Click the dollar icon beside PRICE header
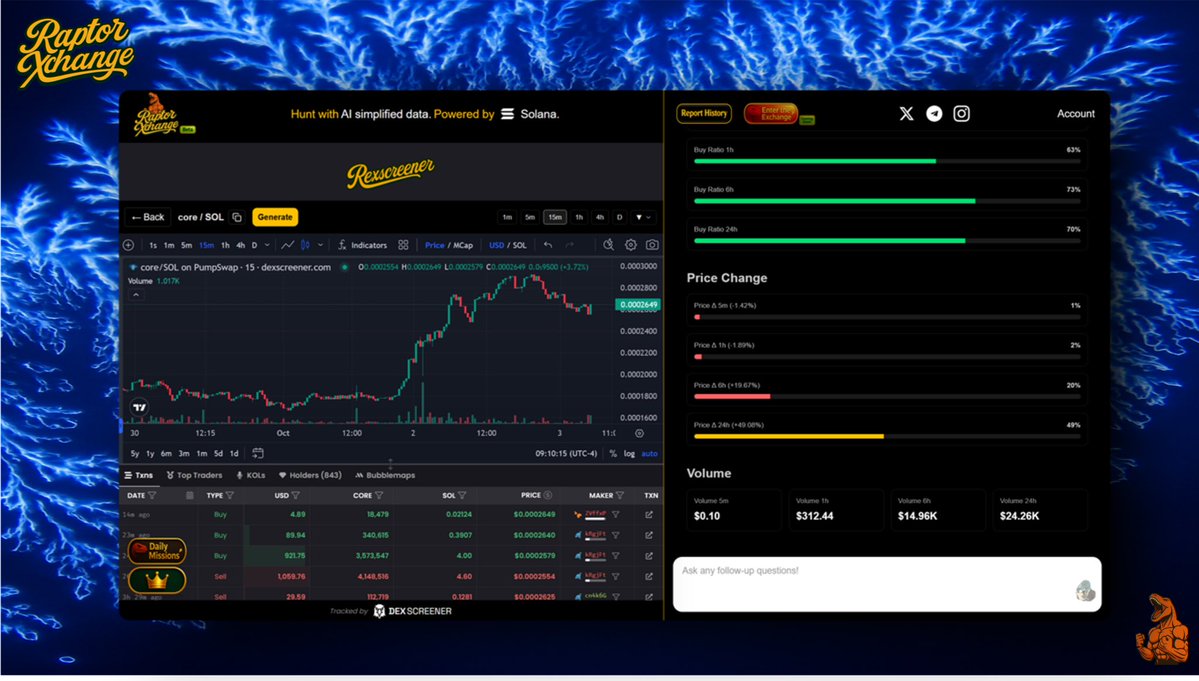Image resolution: width=1199 pixels, height=681 pixels. [x=548, y=495]
